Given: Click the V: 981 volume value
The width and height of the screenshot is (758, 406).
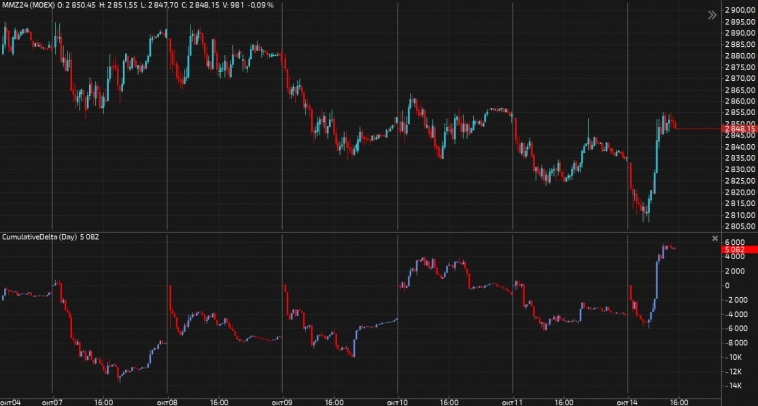Looking at the screenshot, I should [233, 5].
